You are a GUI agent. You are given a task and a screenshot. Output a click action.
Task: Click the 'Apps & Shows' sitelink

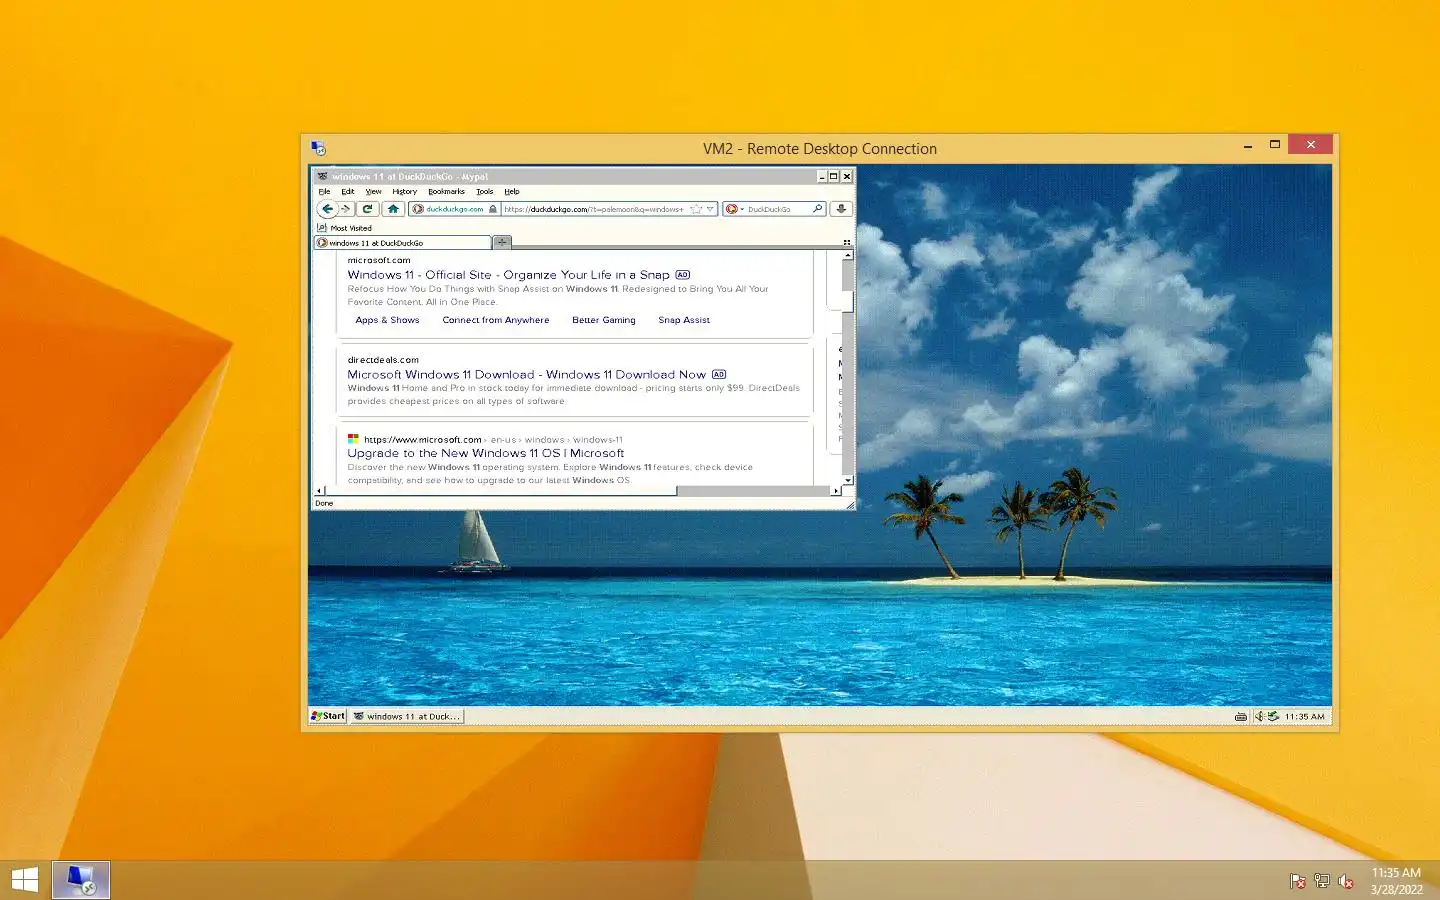pyautogui.click(x=387, y=320)
